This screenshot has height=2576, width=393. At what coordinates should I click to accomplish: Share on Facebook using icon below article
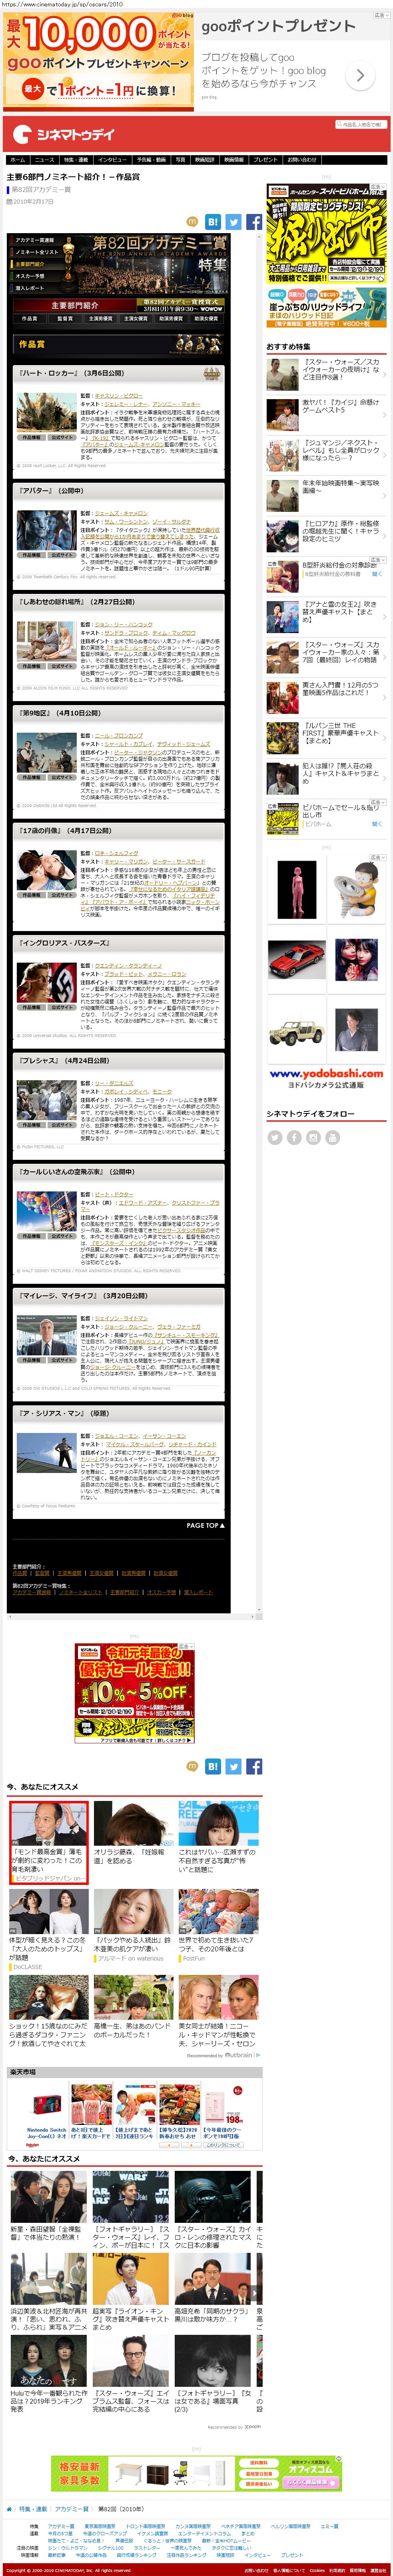click(x=254, y=1767)
